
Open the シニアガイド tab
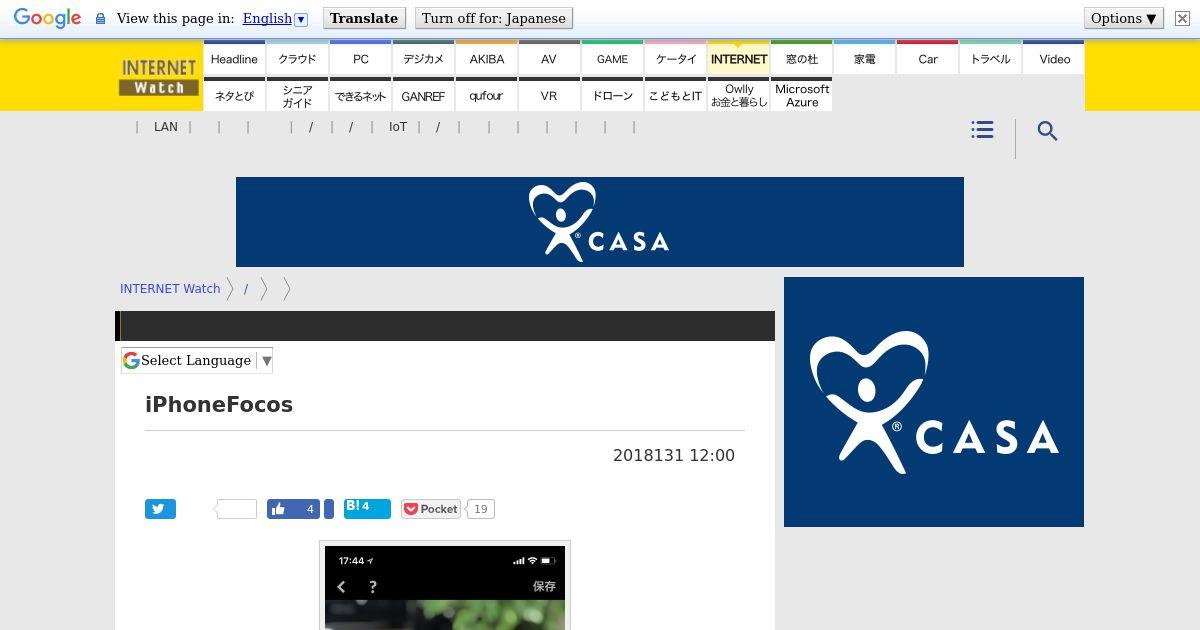coord(297,95)
